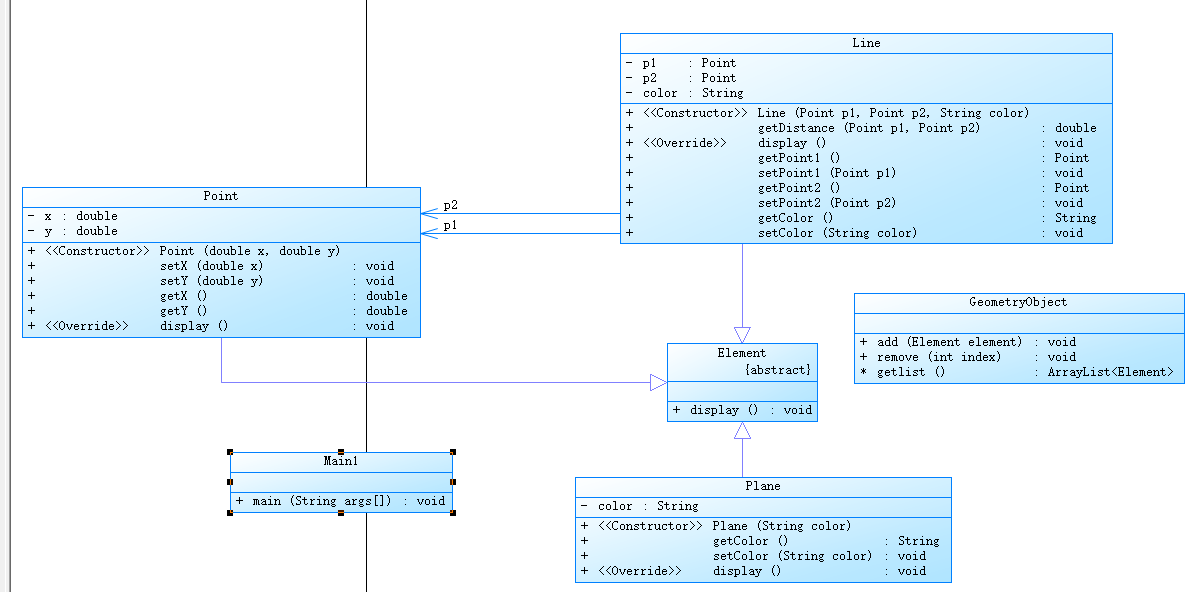This screenshot has width=1202, height=592.
Task: Select the Main1 class title
Action: tap(341, 461)
